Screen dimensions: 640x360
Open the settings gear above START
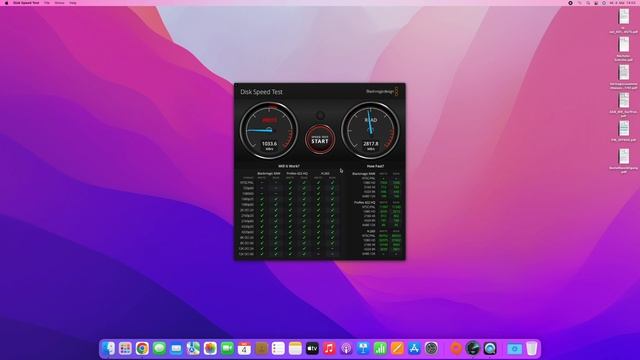(320, 116)
